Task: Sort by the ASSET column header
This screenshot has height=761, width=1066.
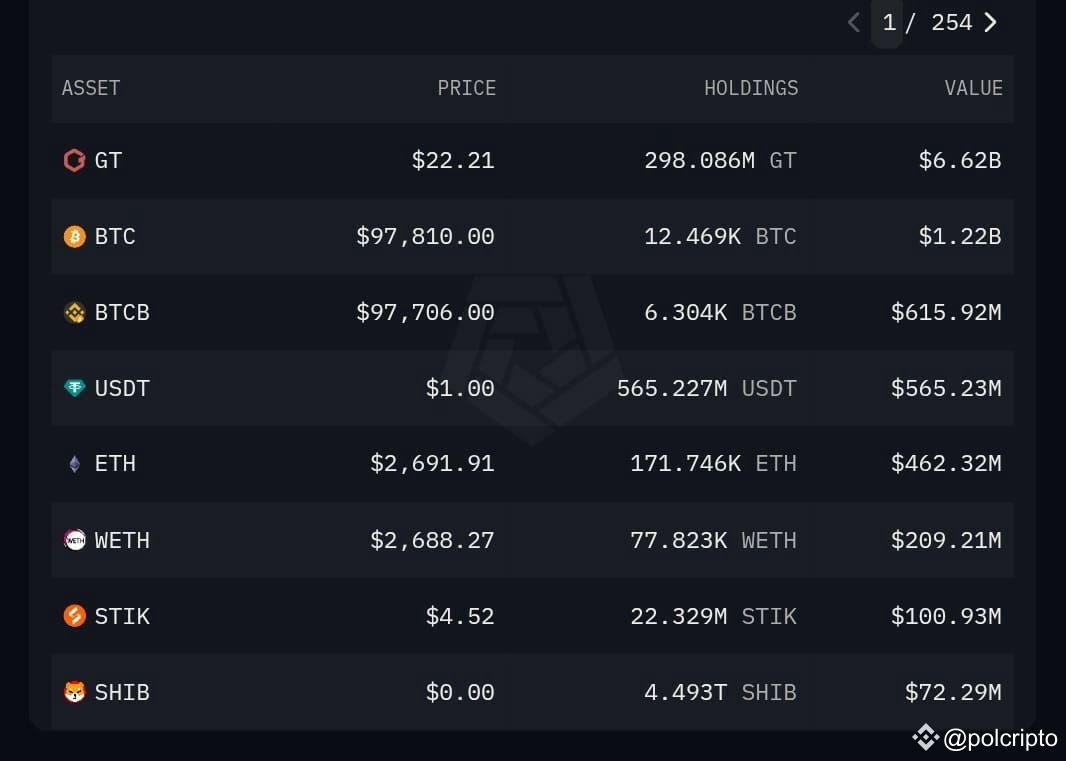Action: [91, 88]
